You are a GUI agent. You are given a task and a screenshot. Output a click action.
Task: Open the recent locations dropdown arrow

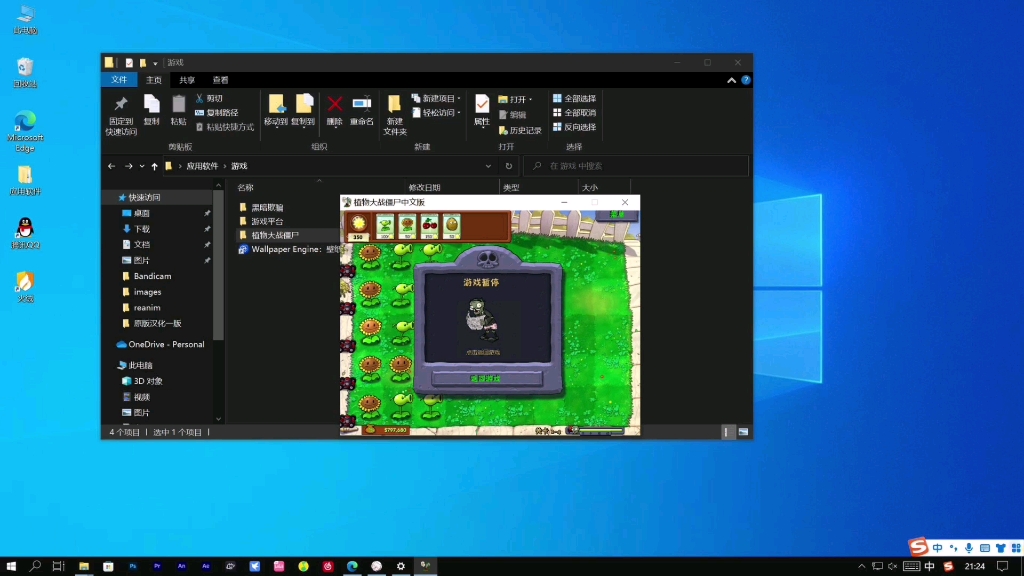coord(142,166)
